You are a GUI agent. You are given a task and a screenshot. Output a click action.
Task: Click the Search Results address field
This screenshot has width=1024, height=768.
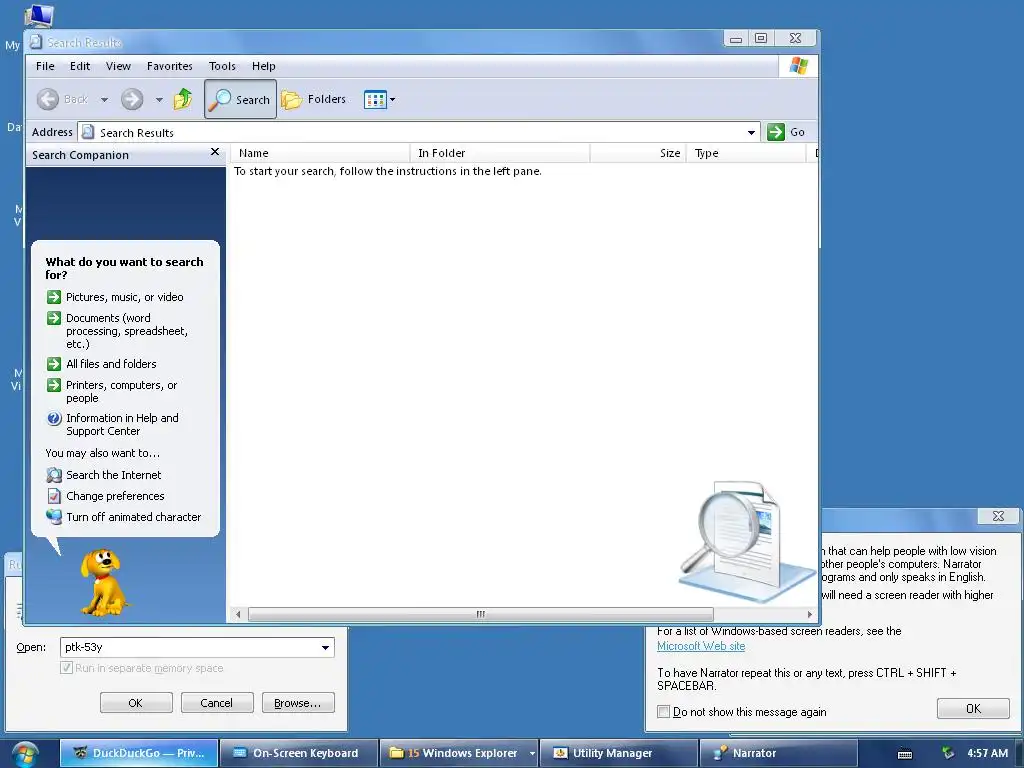click(418, 133)
